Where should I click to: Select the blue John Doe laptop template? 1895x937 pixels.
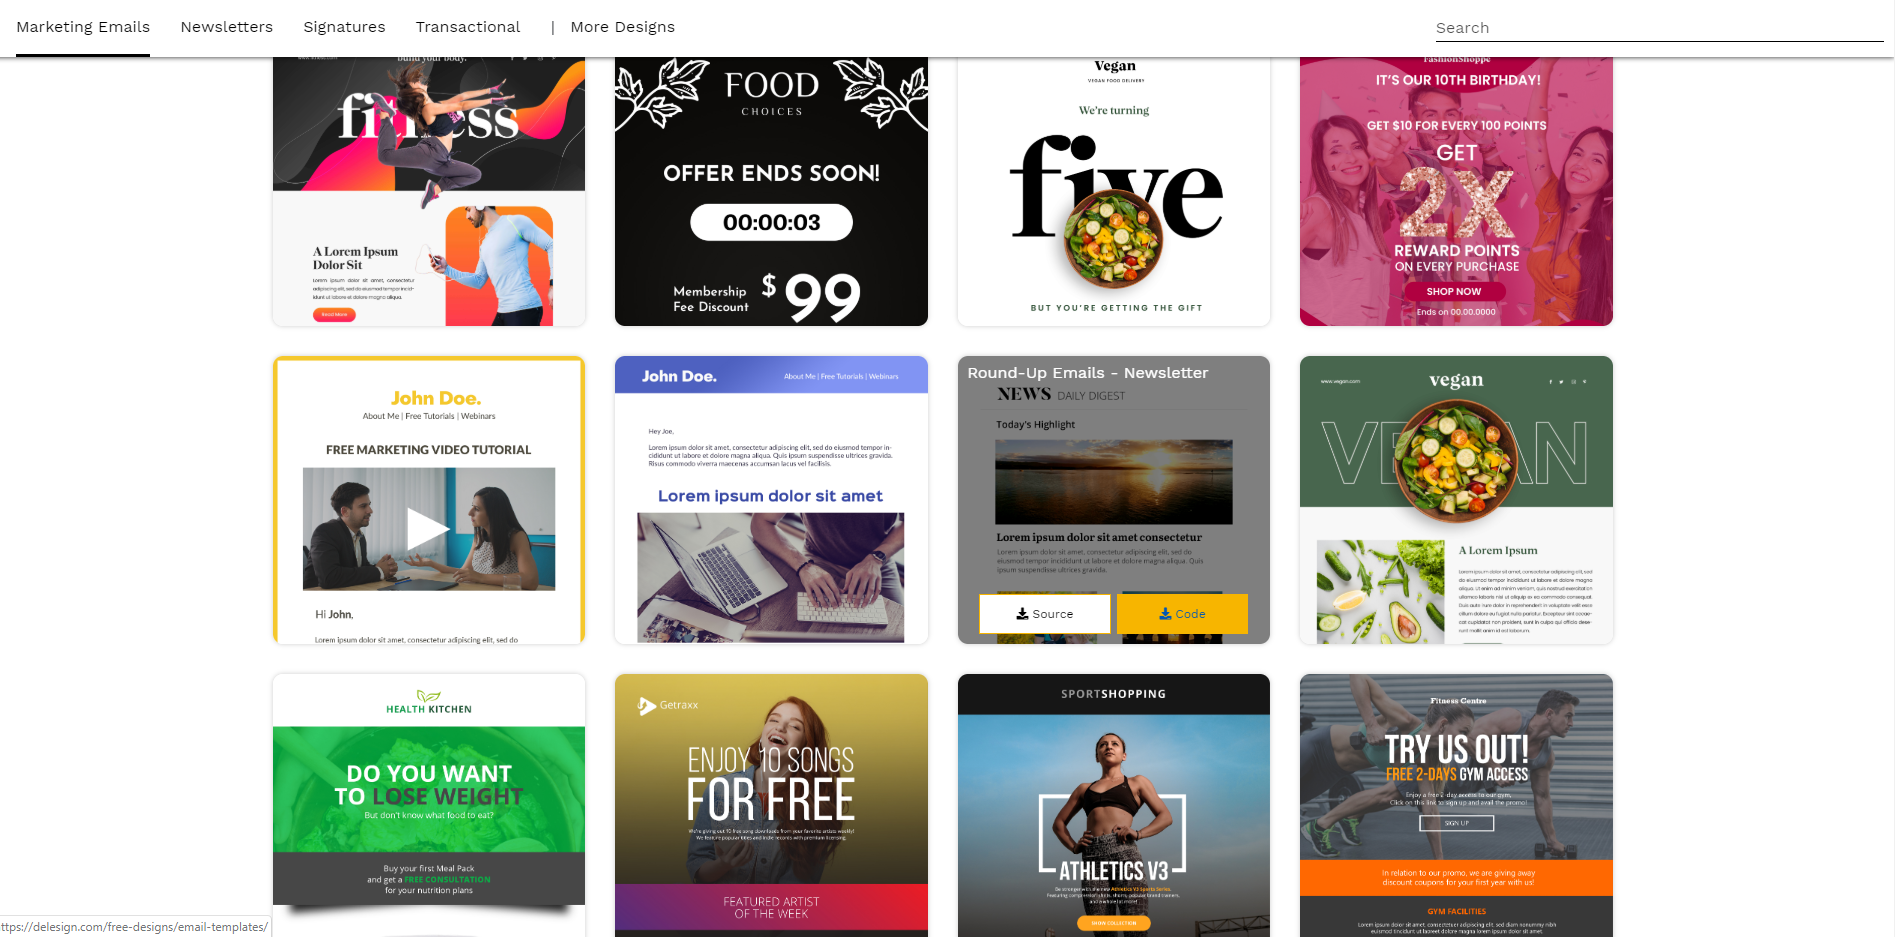pyautogui.click(x=771, y=500)
